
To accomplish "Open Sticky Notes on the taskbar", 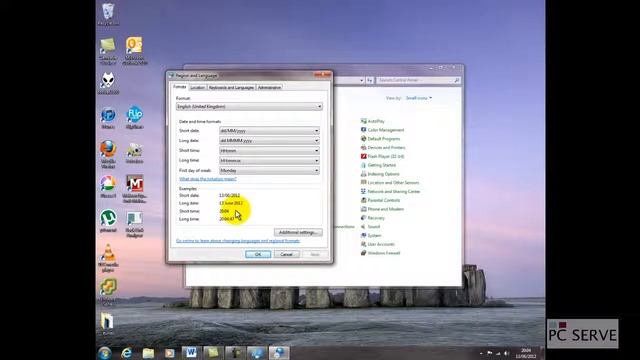I will [213, 353].
